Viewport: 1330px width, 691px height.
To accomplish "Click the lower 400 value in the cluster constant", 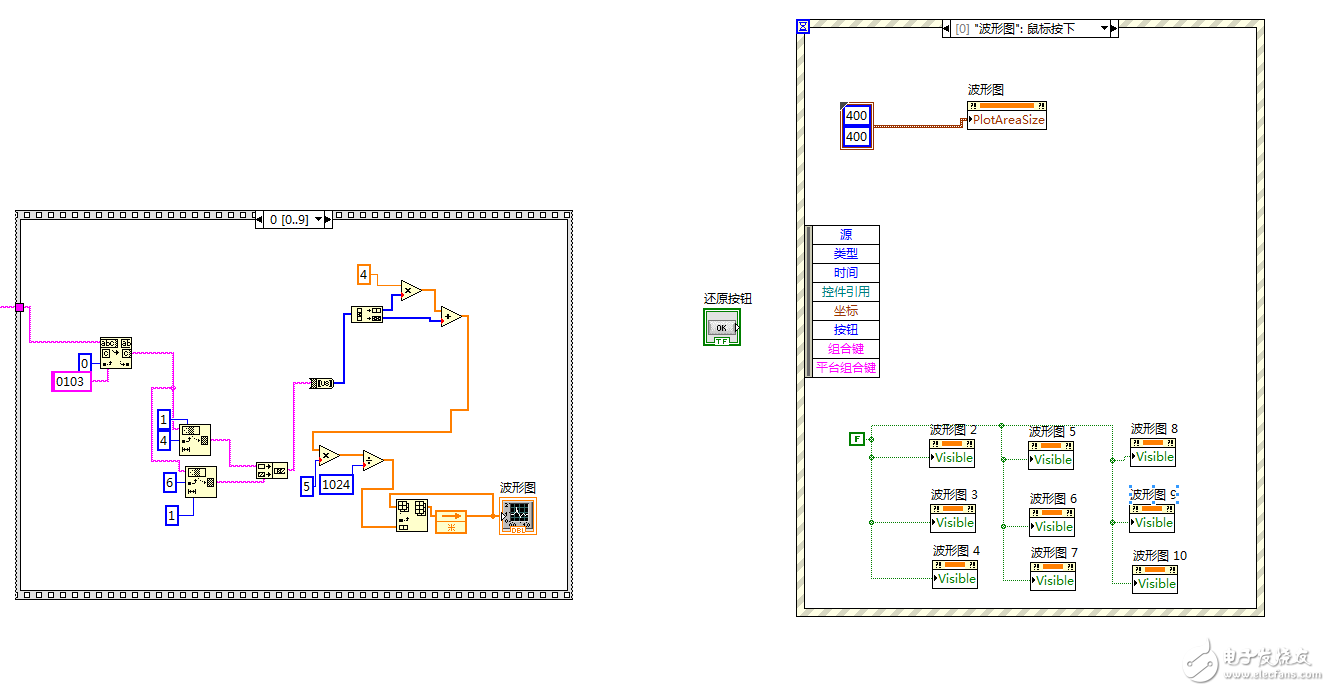I will 857,137.
